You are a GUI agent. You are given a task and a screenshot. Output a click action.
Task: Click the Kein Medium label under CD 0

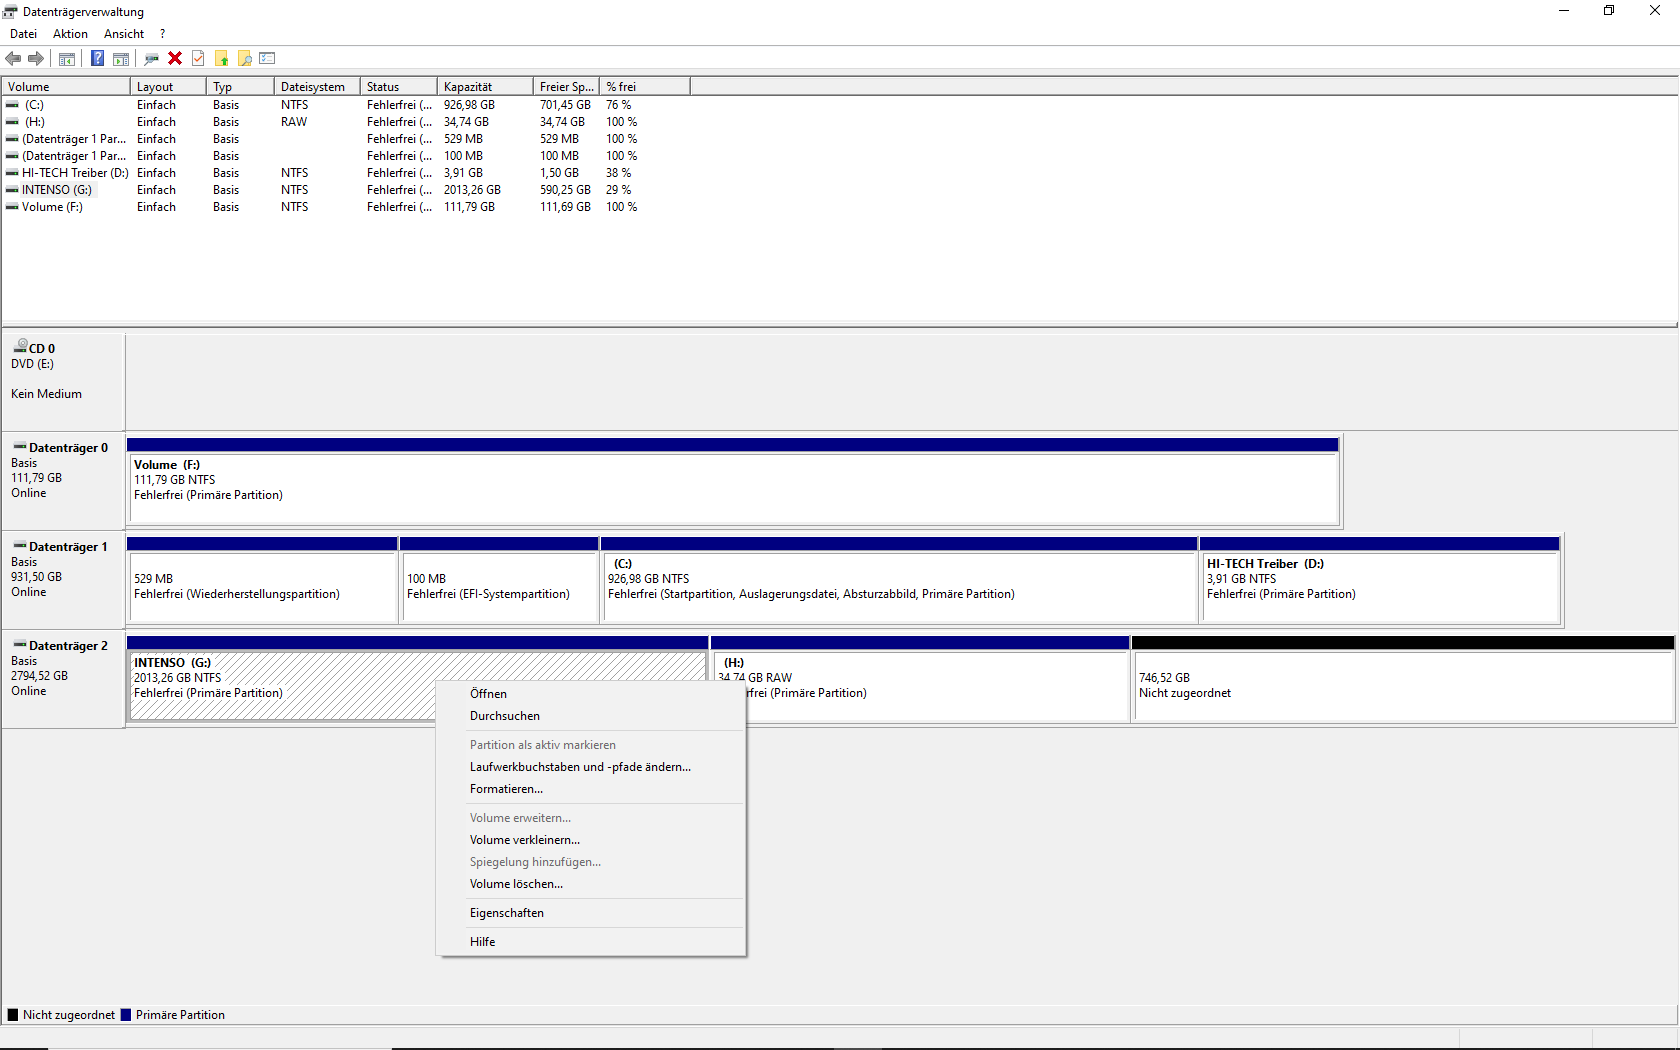(x=46, y=394)
